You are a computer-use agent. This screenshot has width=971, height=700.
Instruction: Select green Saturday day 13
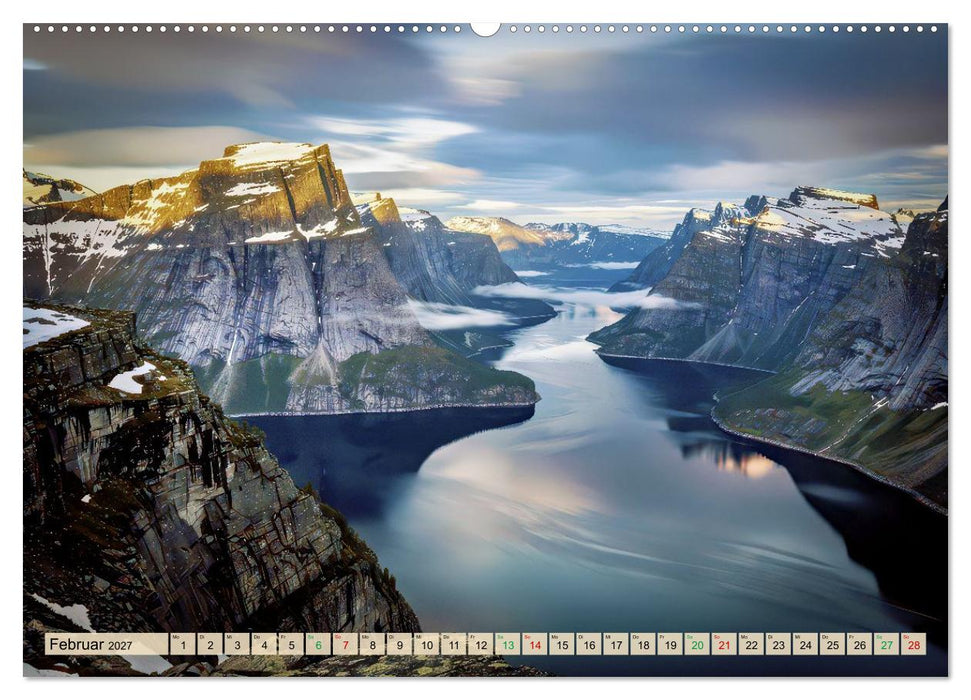(508, 644)
